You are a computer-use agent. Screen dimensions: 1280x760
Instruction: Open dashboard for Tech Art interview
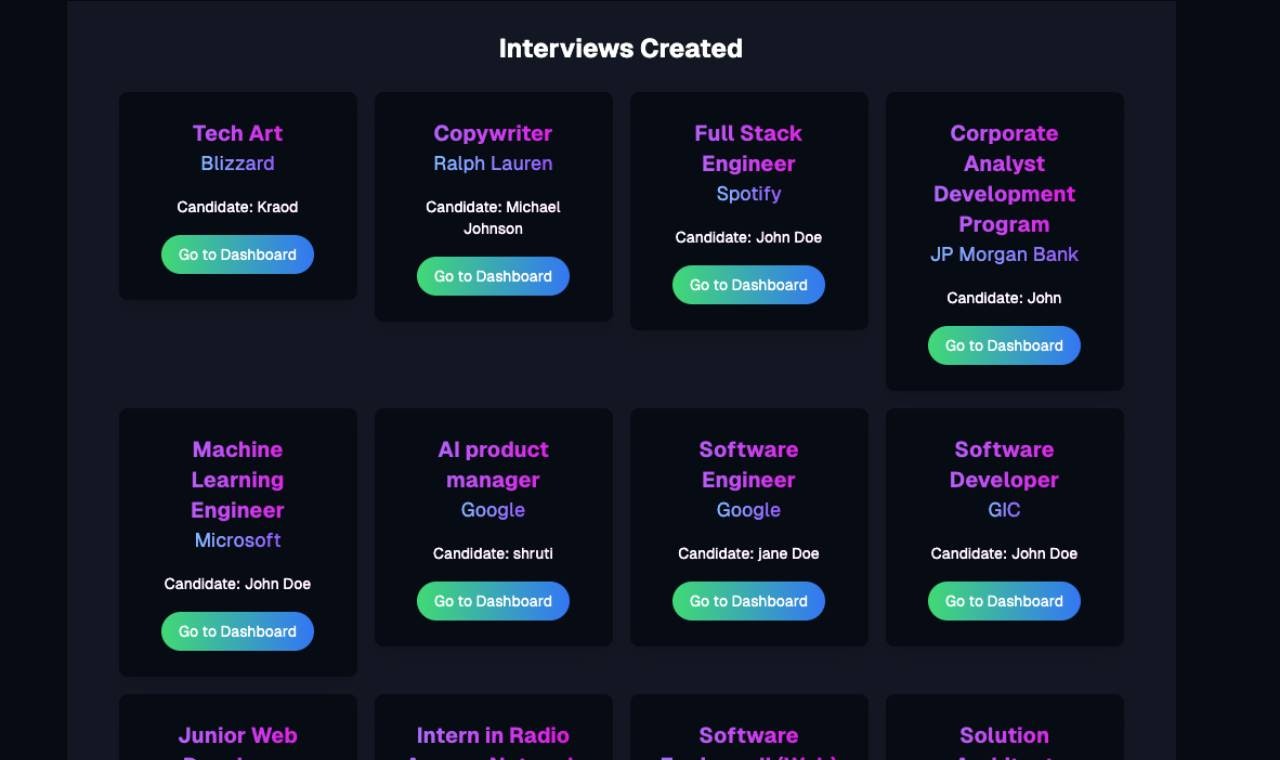[237, 254]
